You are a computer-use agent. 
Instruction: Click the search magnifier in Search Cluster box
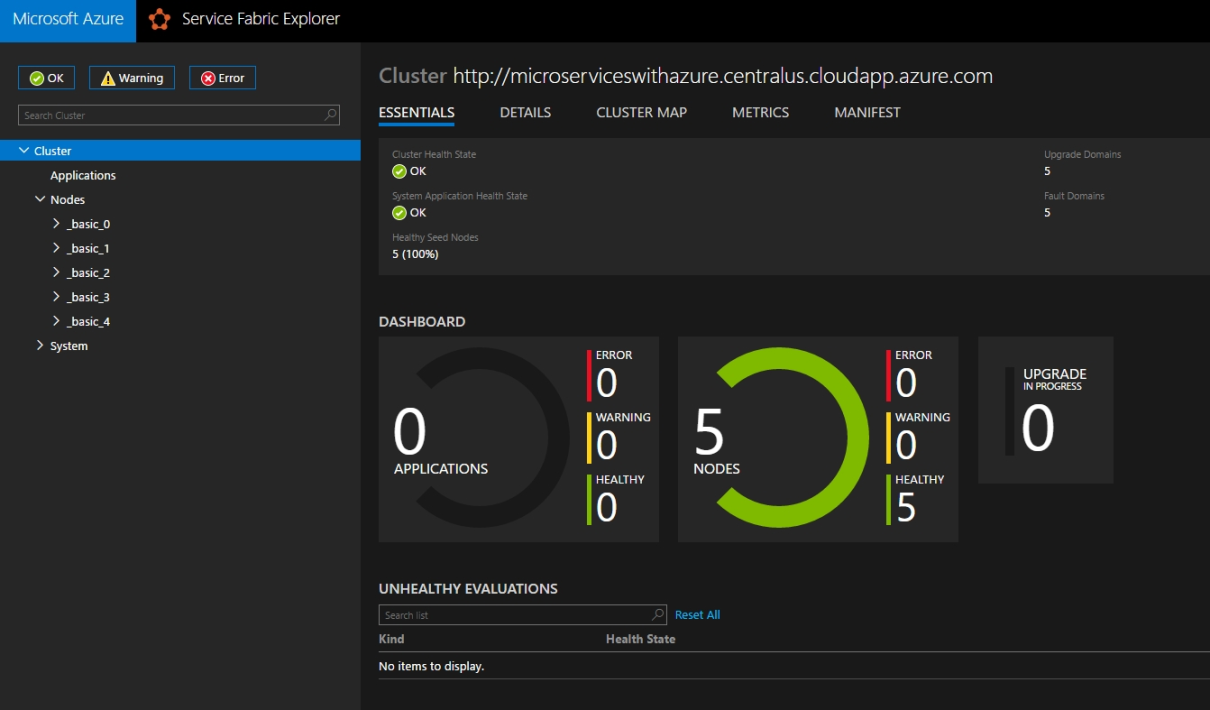pyautogui.click(x=331, y=115)
